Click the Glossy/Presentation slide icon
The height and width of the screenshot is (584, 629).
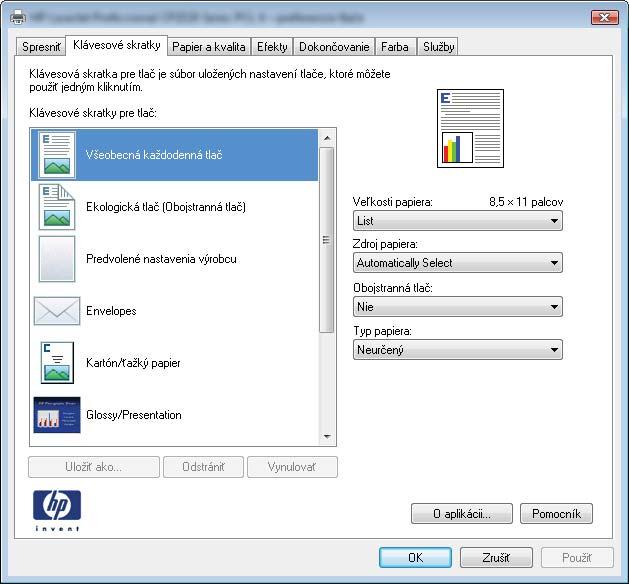pos(57,415)
